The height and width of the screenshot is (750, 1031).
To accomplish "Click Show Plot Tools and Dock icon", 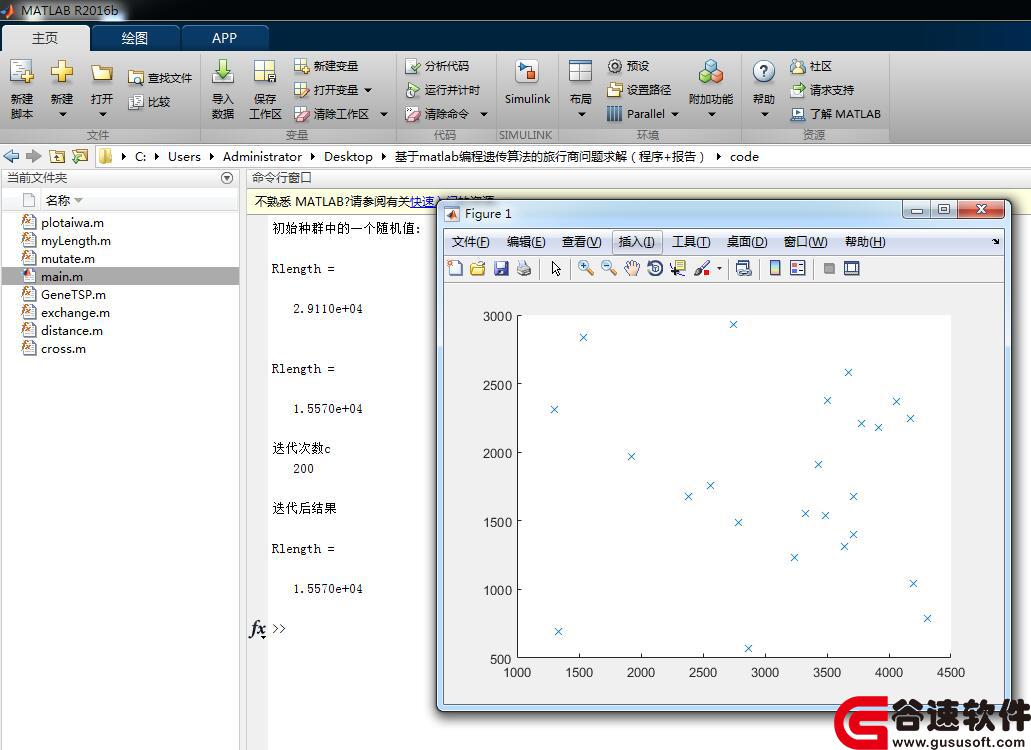I will click(x=851, y=268).
